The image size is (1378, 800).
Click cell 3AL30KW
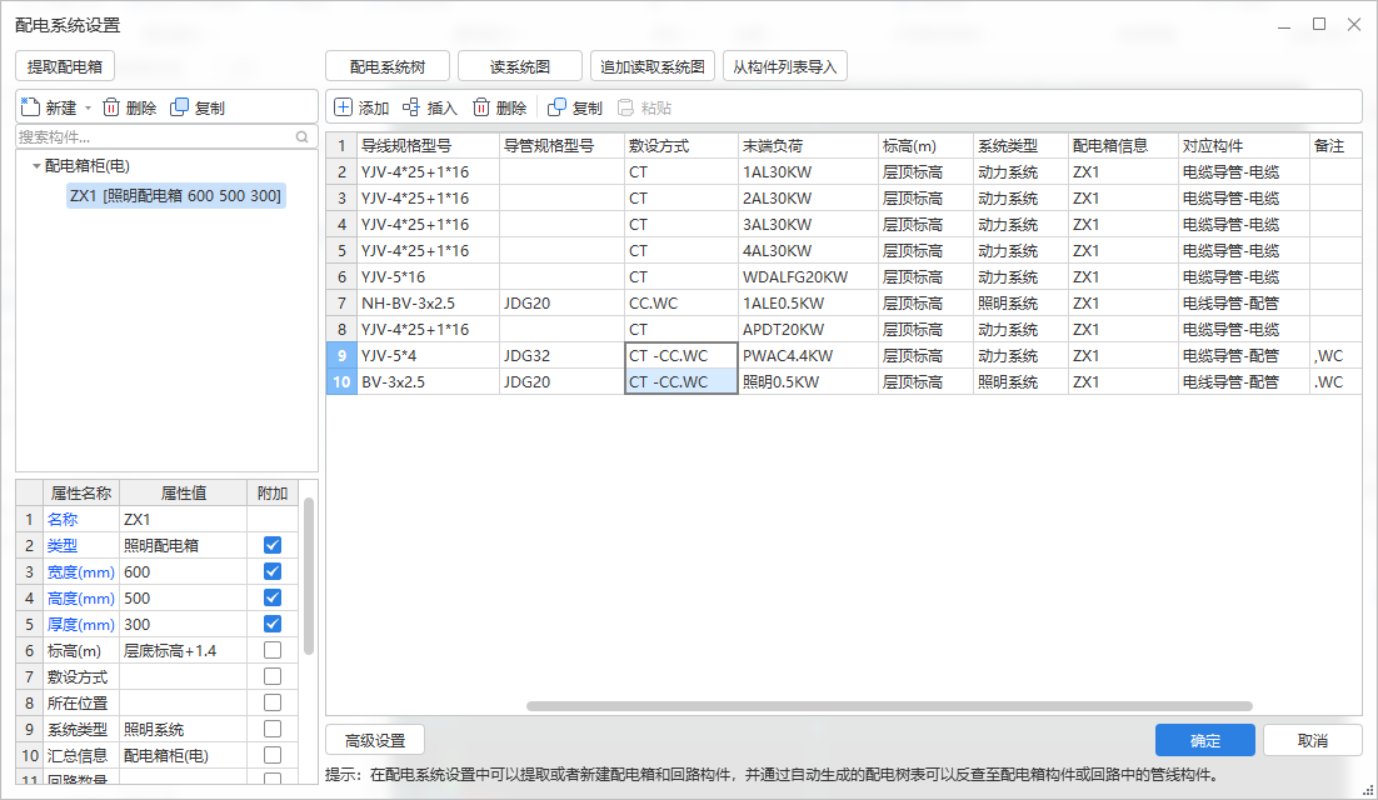click(x=808, y=224)
